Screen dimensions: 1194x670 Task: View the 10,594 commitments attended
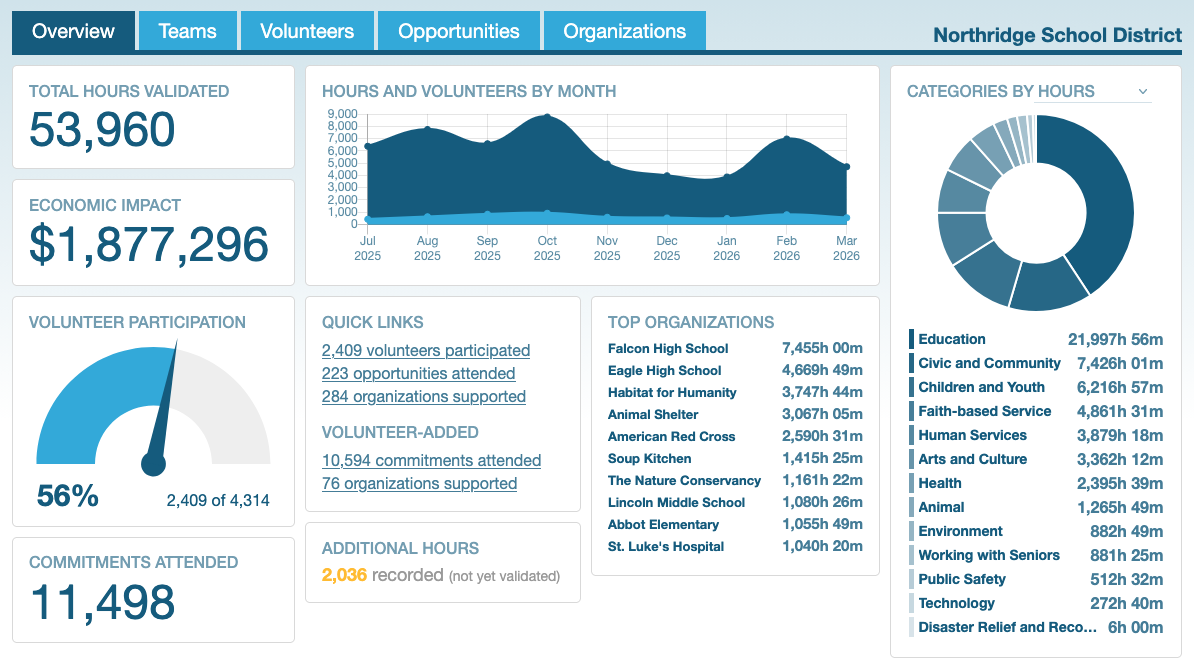tap(431, 461)
